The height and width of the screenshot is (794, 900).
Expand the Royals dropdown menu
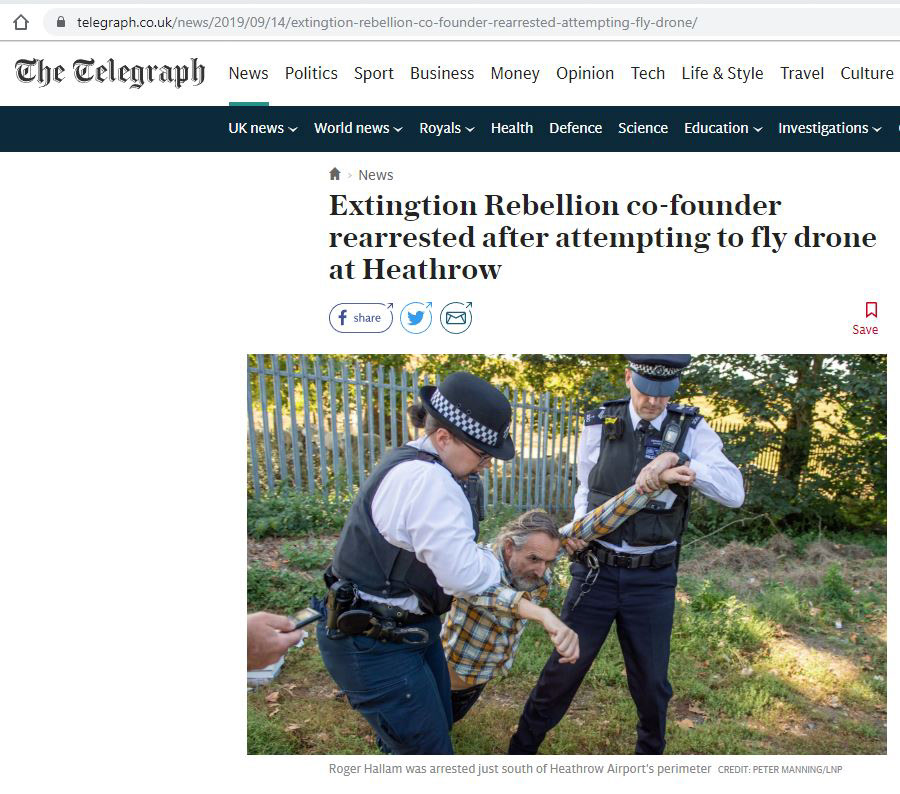pos(447,128)
